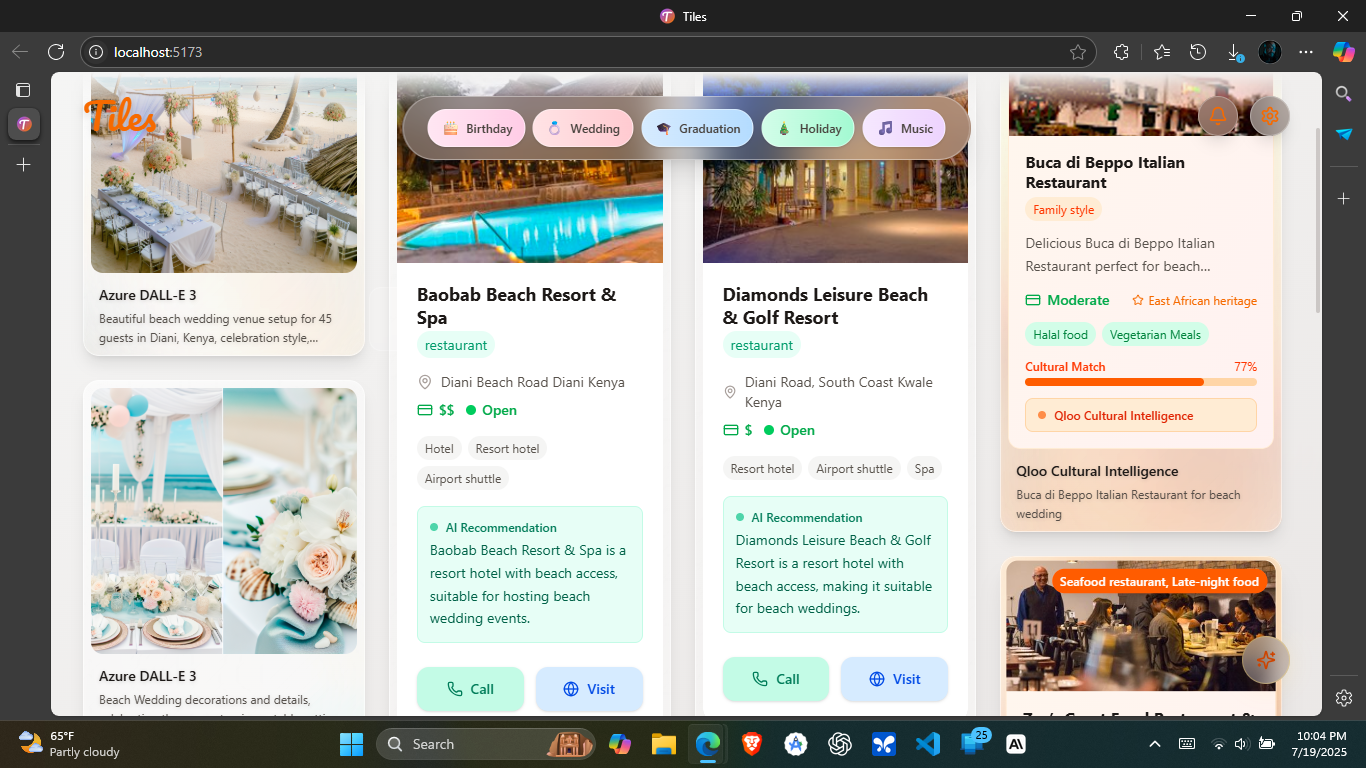This screenshot has width=1366, height=768.
Task: Click the Baobab Beach Resort & Spa title
Action: 516,306
